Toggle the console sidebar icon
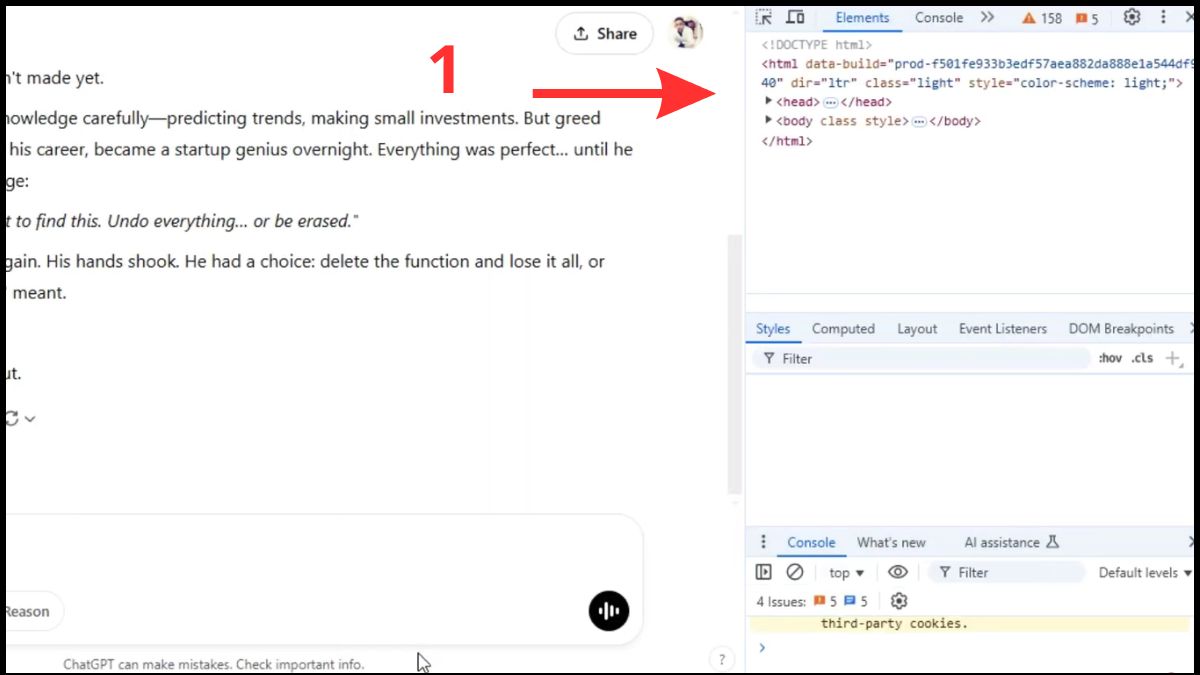Image resolution: width=1200 pixels, height=675 pixels. tap(764, 572)
